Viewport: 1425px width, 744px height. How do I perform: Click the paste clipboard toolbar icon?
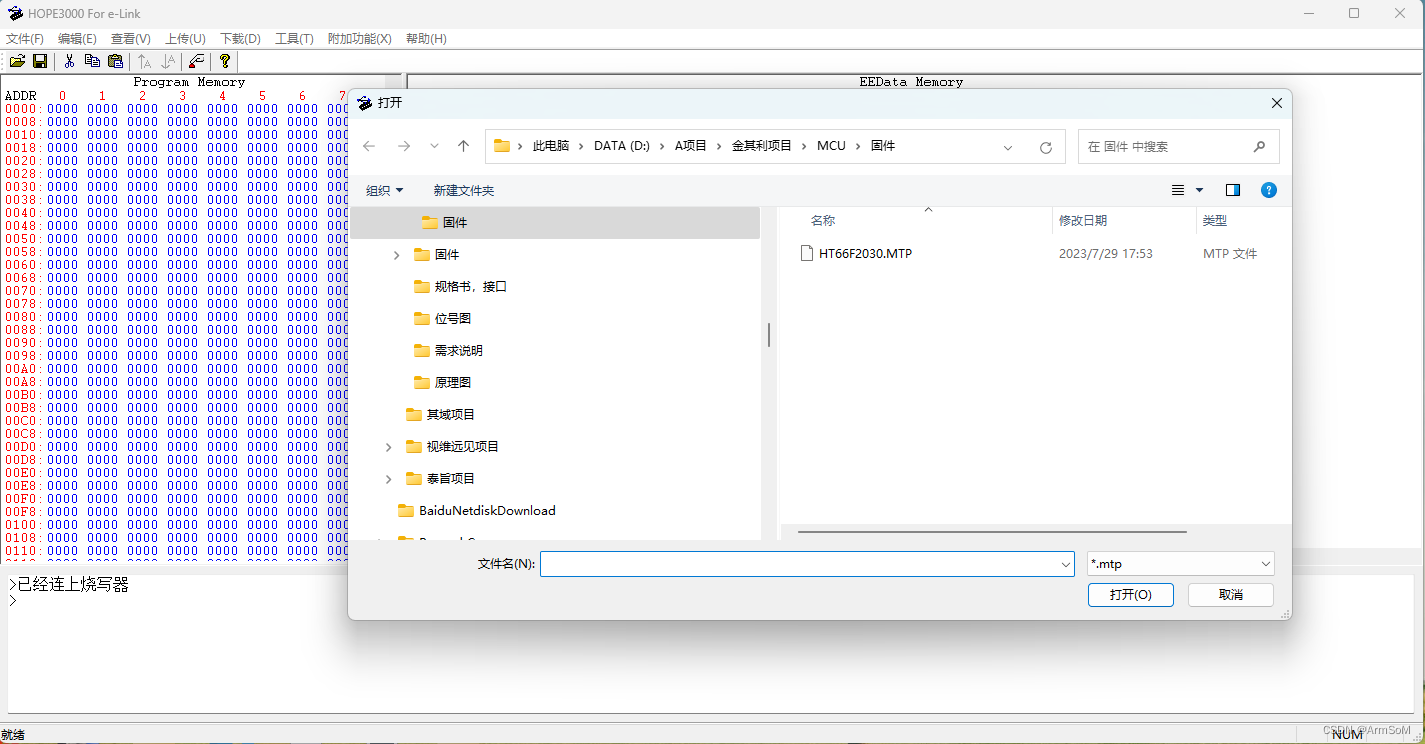click(115, 61)
